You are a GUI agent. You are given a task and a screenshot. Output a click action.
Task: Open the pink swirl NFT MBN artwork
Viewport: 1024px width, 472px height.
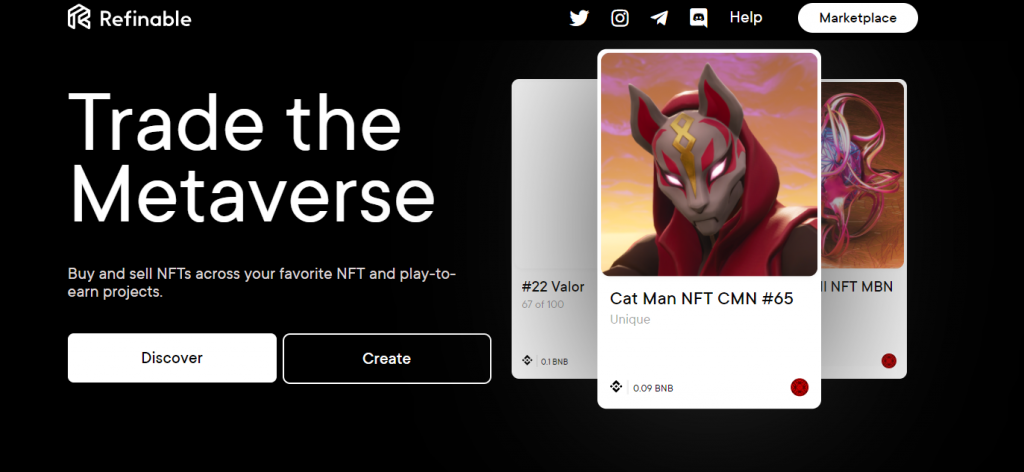point(862,175)
